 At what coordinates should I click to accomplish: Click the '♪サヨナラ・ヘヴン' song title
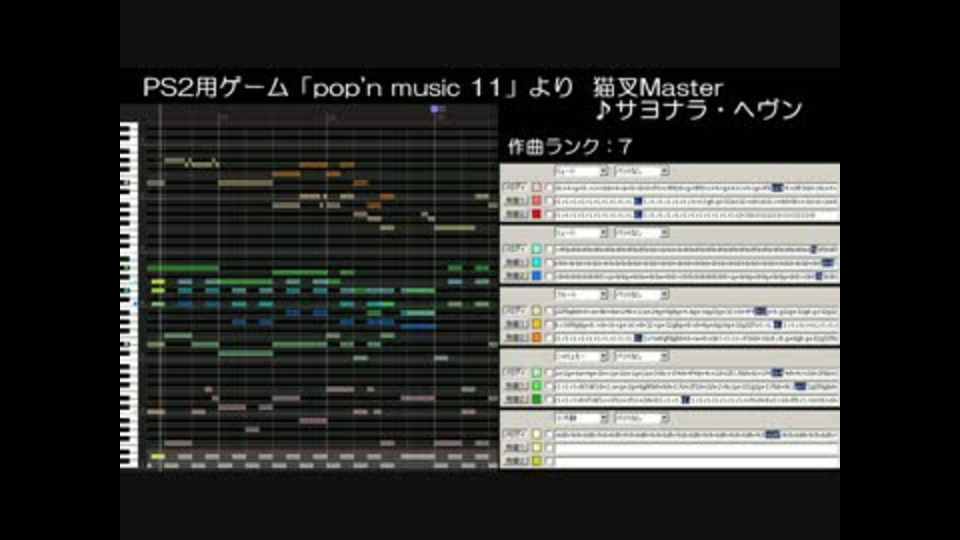pos(699,110)
